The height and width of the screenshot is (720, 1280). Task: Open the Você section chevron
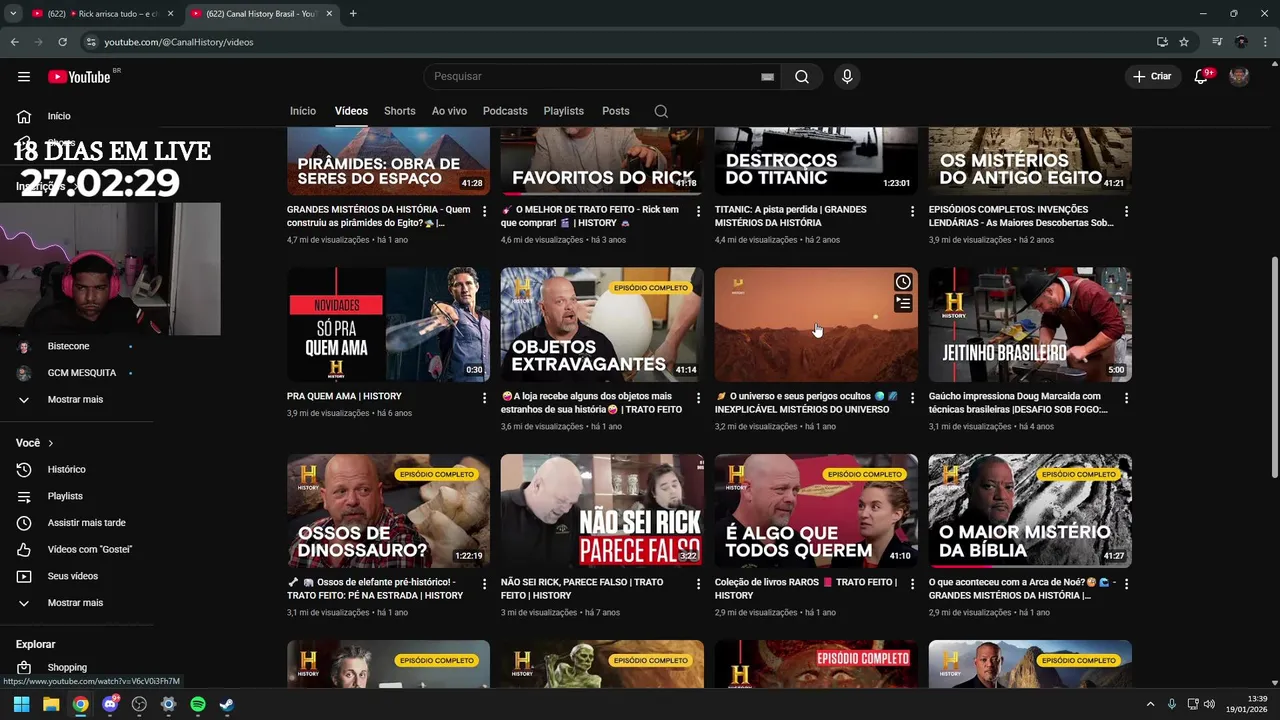50,443
